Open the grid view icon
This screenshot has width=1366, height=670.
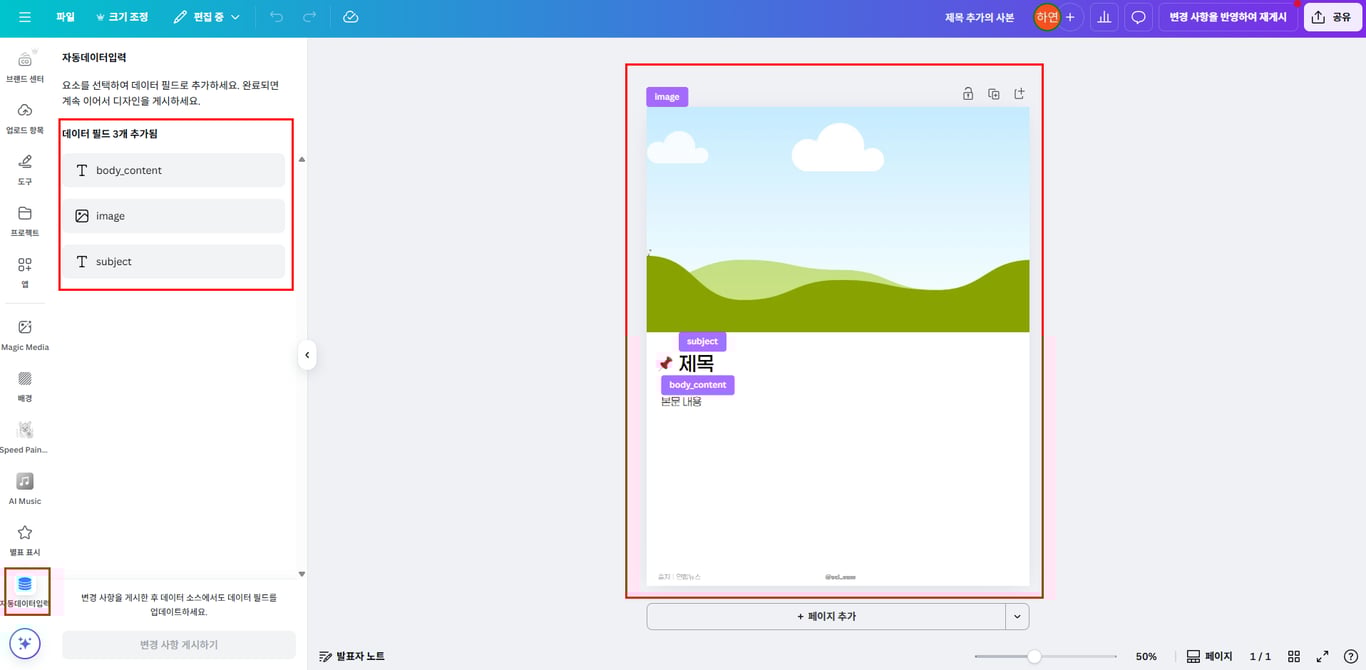tap(1294, 657)
